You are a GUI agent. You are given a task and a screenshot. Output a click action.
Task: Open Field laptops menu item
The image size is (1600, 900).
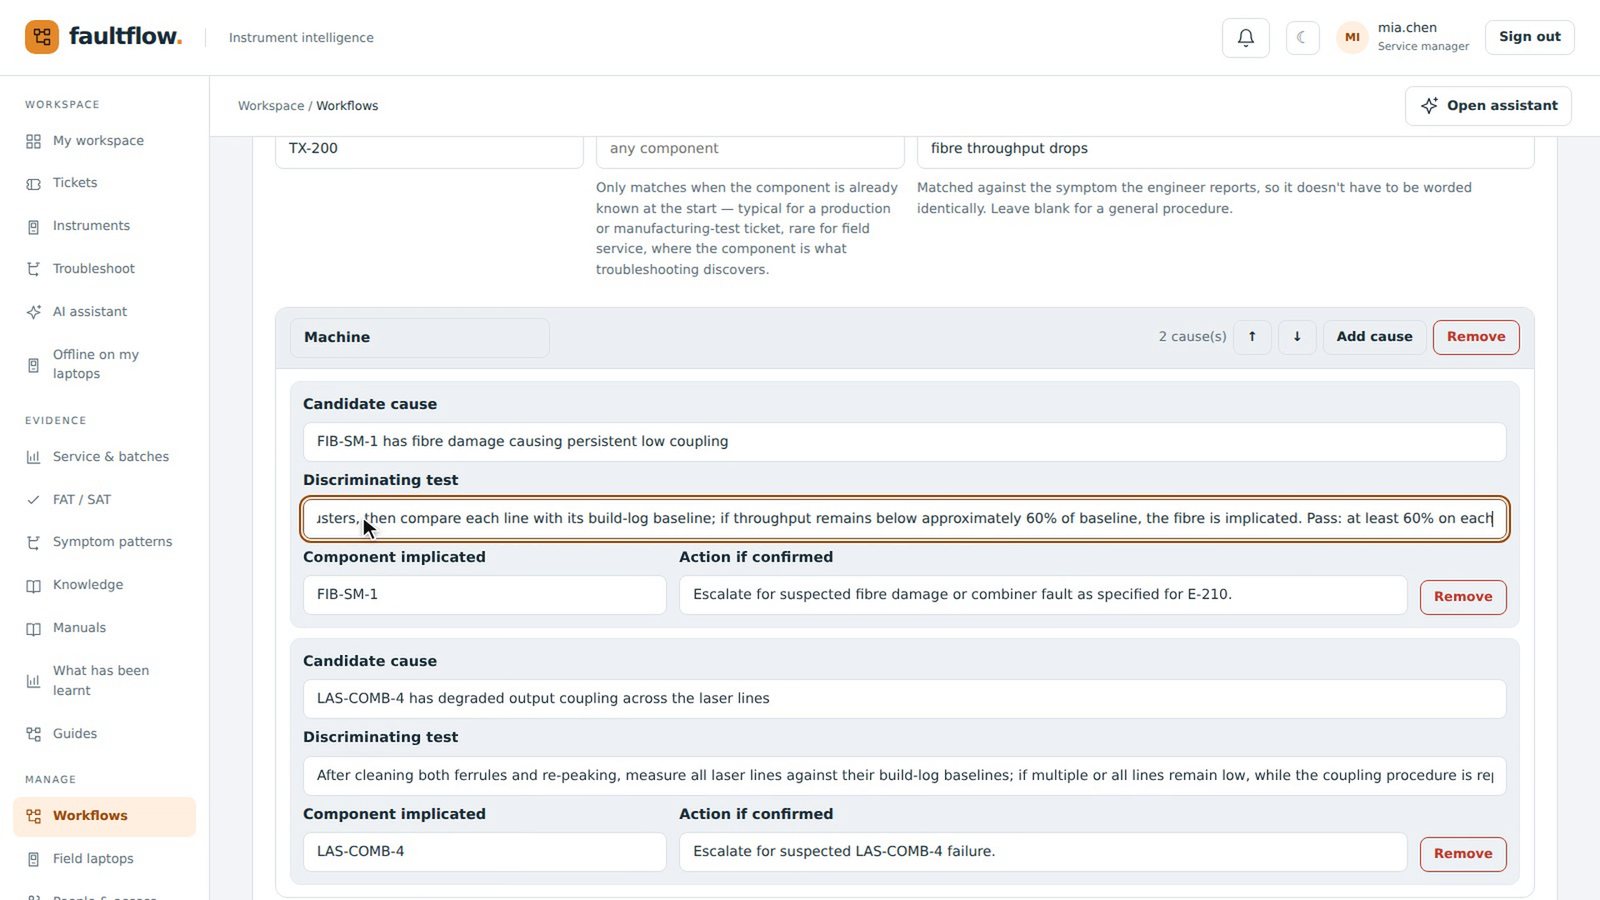point(104,859)
